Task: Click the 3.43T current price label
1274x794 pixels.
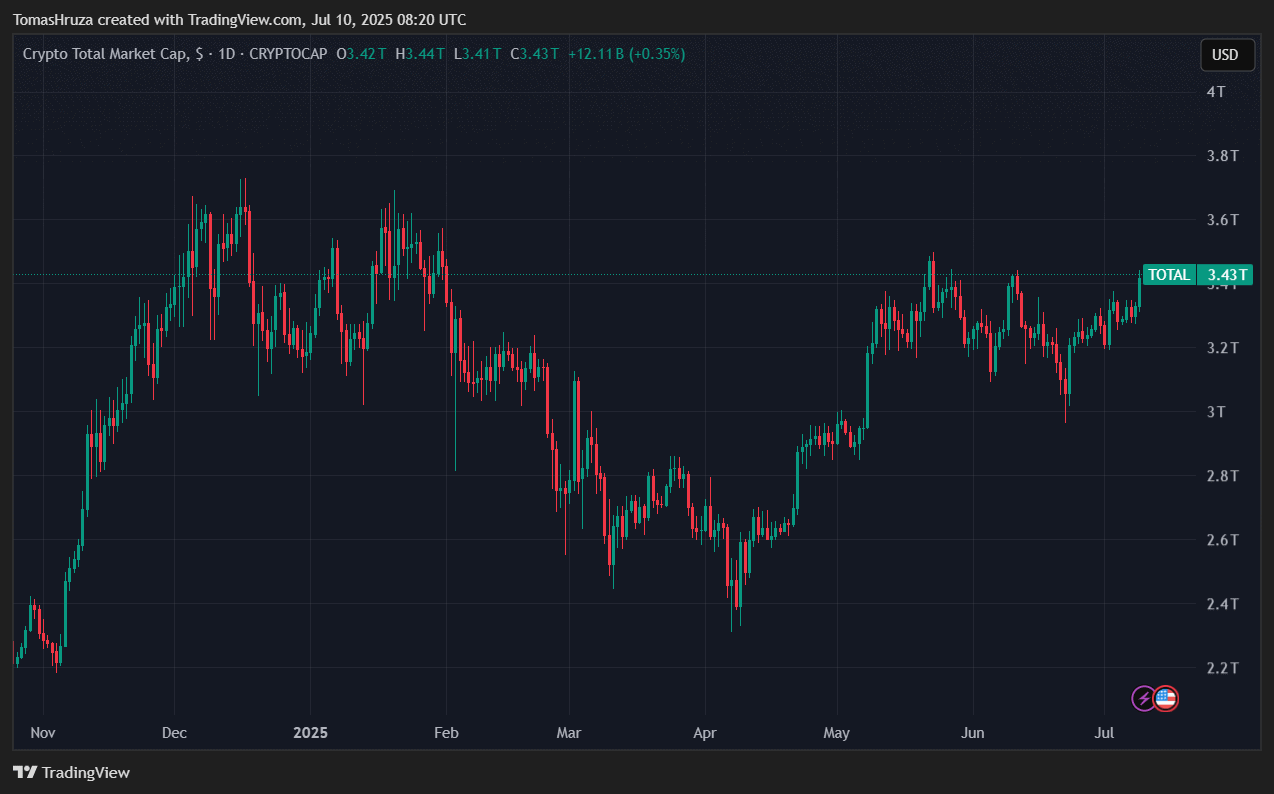Action: click(x=1227, y=275)
